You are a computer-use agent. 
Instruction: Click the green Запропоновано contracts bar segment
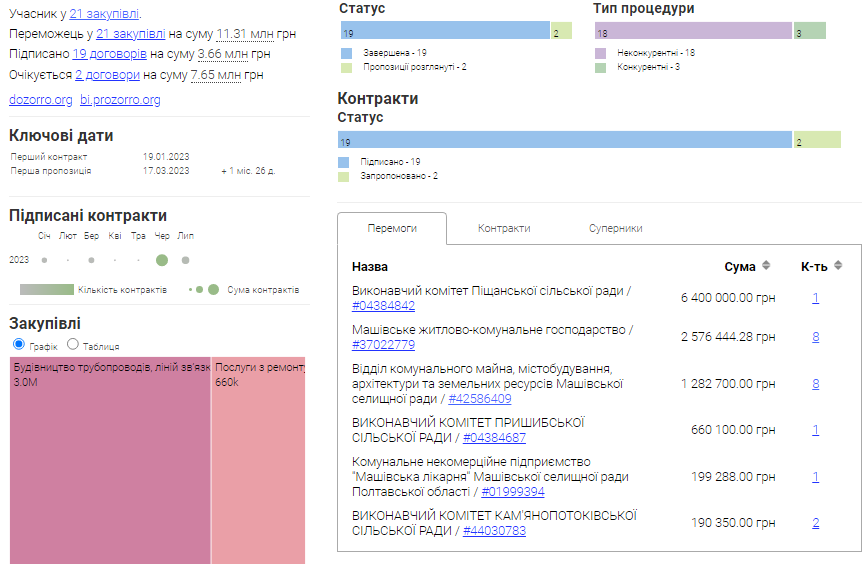point(817,140)
